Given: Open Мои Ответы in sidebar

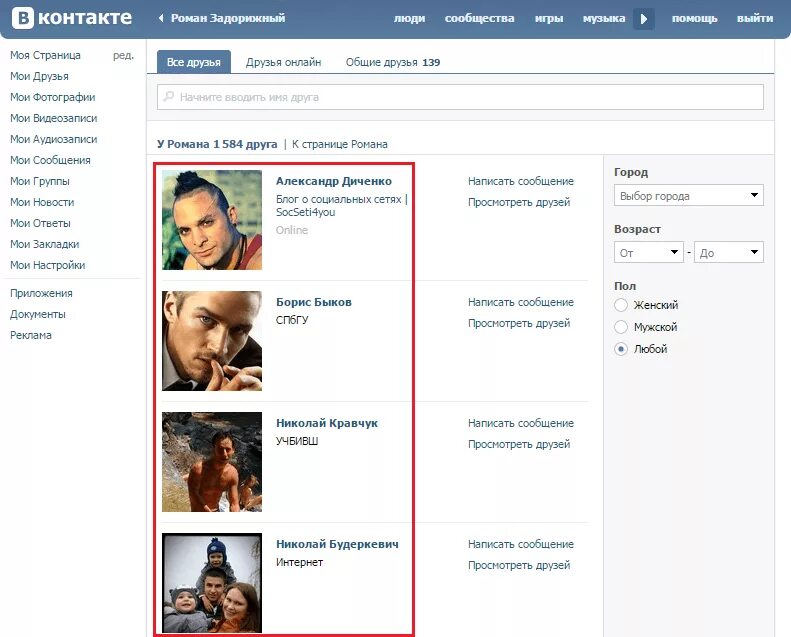Looking at the screenshot, I should [x=40, y=223].
